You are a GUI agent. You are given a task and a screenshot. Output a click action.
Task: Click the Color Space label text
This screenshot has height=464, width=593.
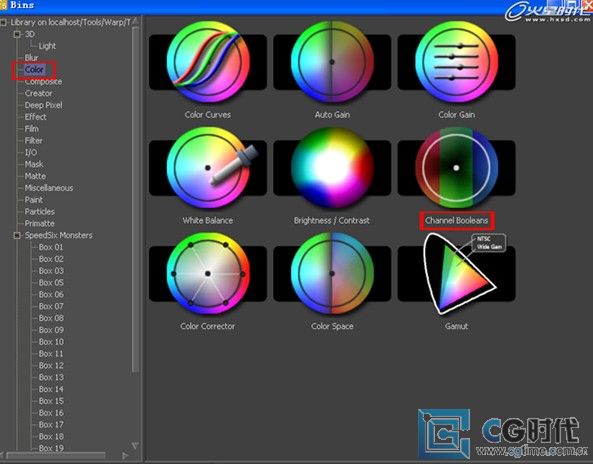(x=332, y=326)
